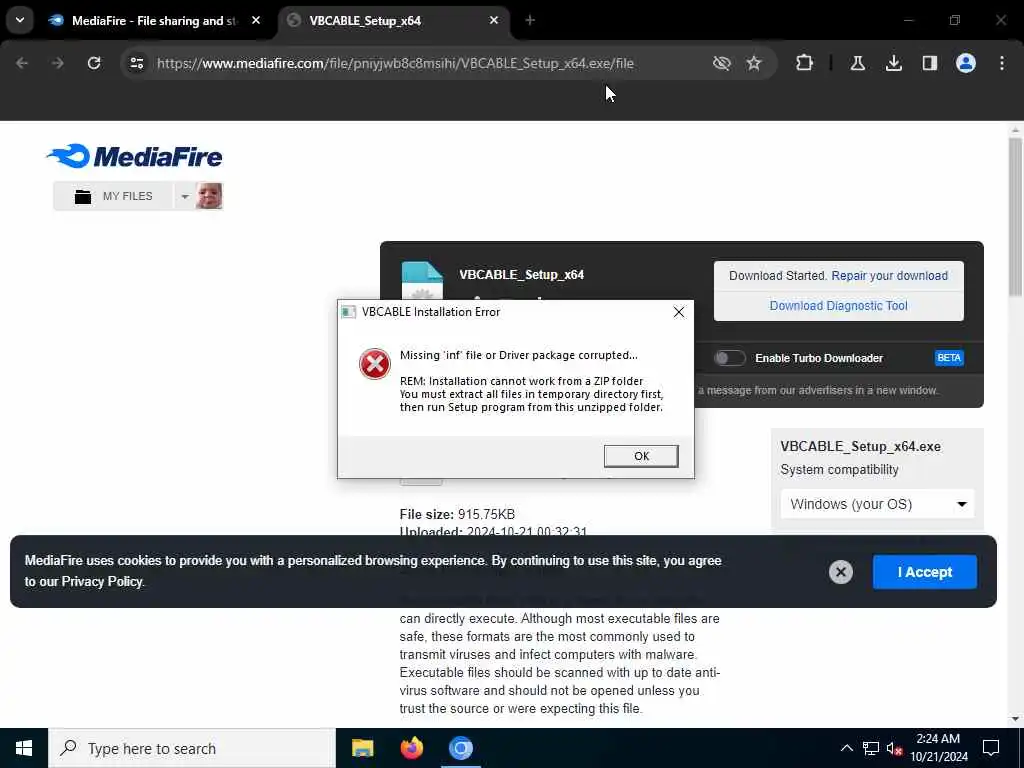The image size is (1024, 768).
Task: Click the mediafire.com URL address field
Action: (x=395, y=63)
